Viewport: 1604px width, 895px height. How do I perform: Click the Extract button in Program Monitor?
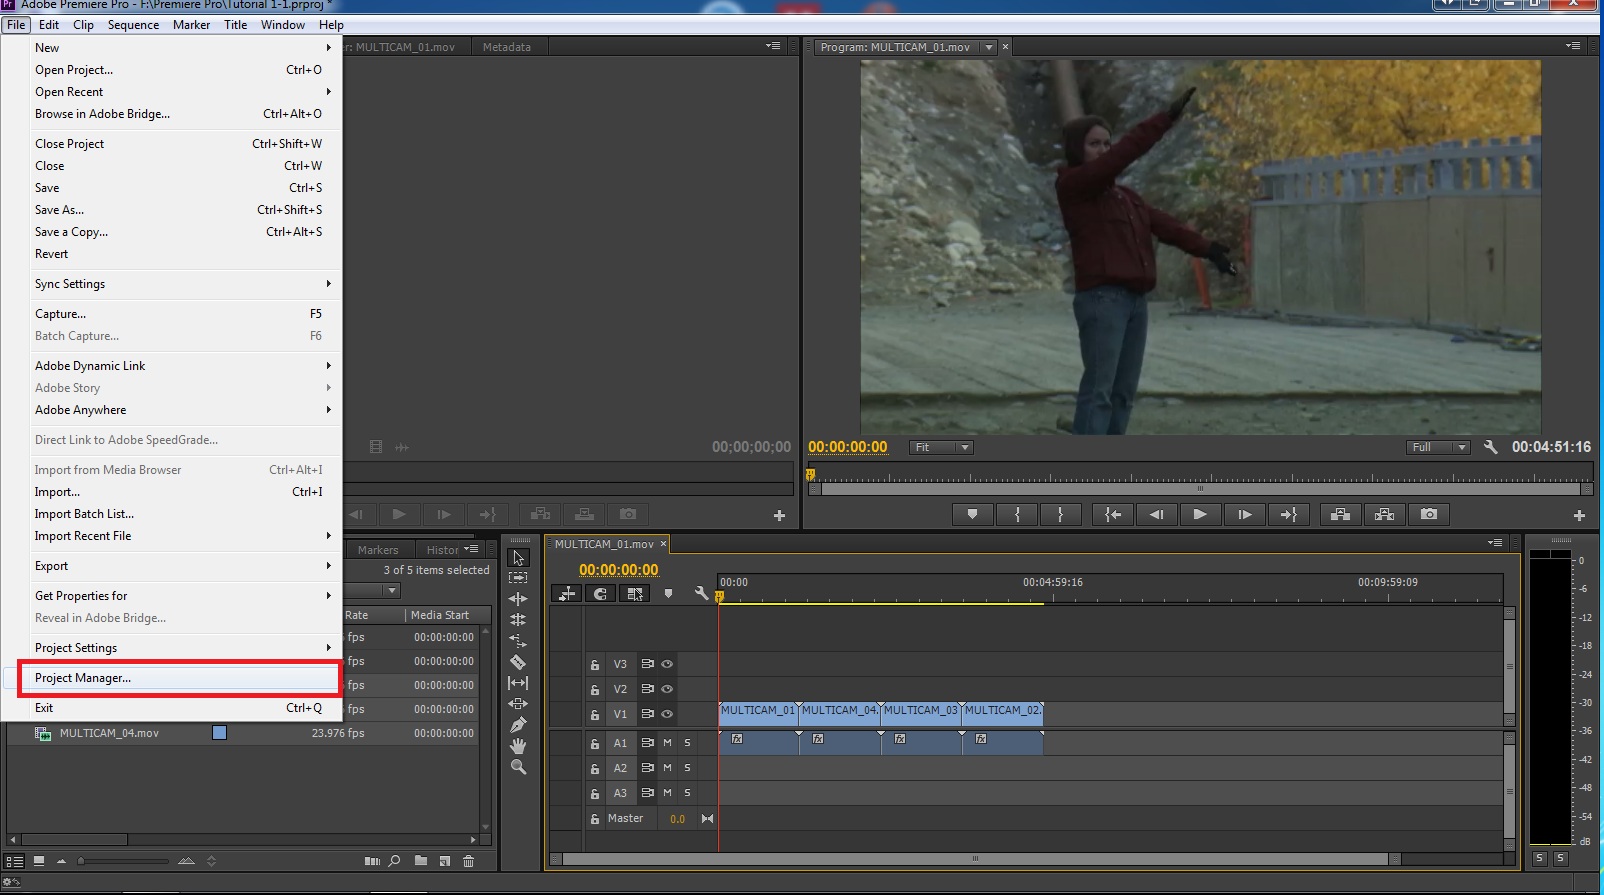coord(1385,514)
